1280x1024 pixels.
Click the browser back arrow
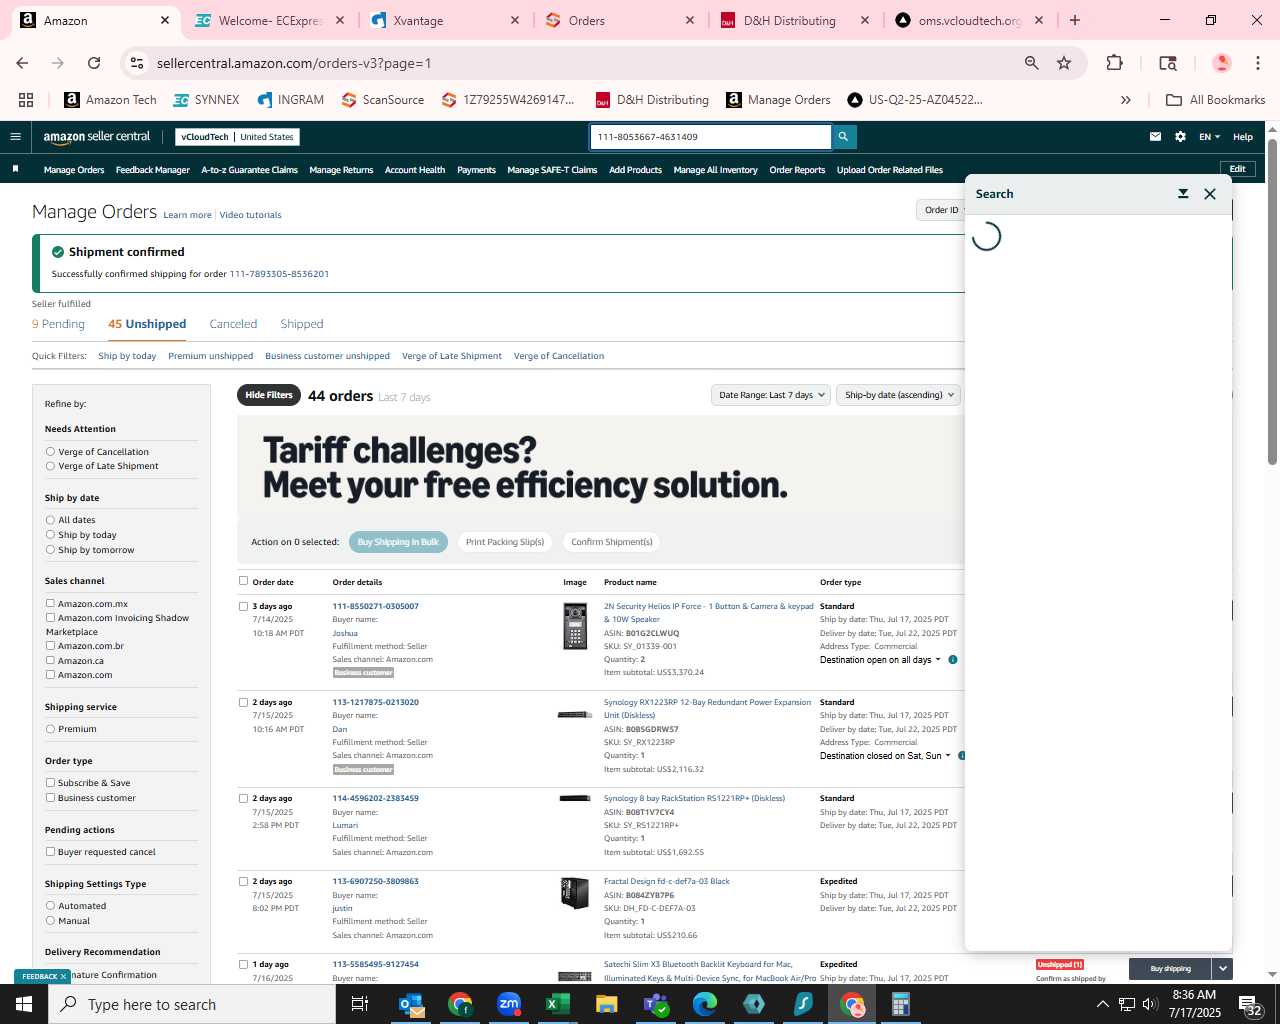click(22, 63)
